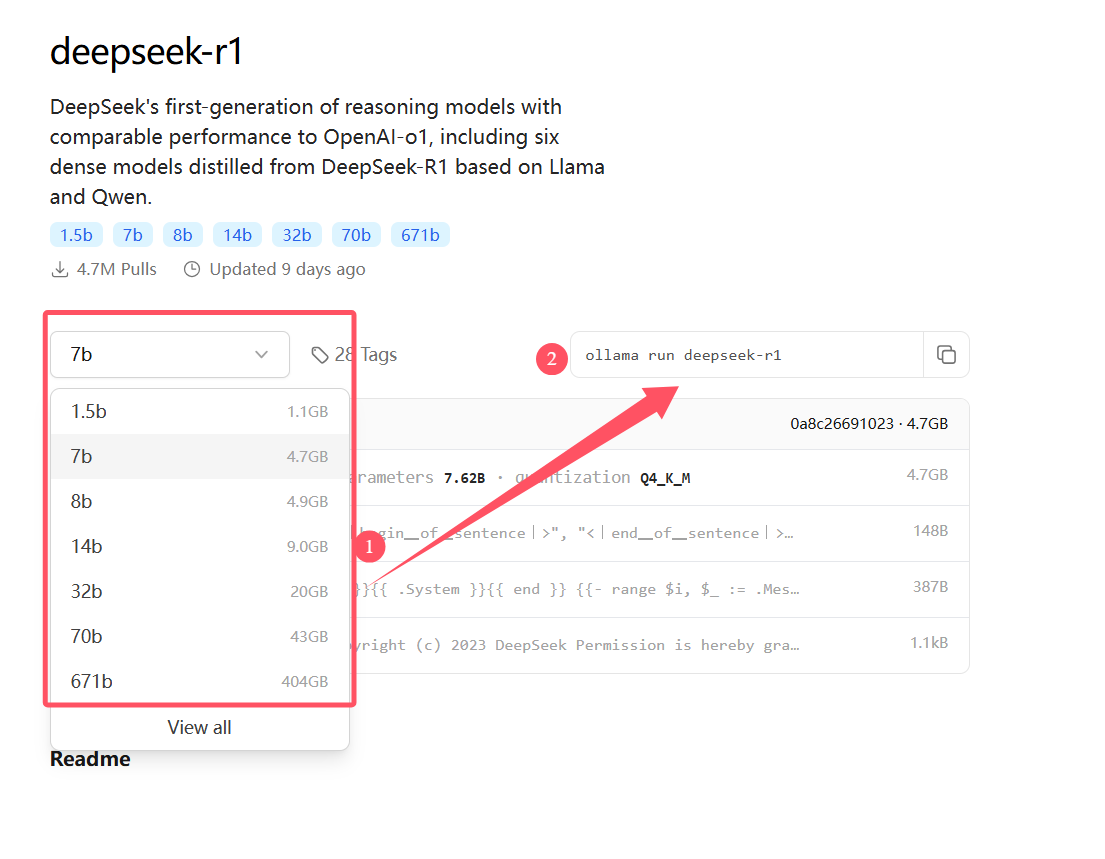Click the download icon next to 4.7M Pulls
The width and height of the screenshot is (1105, 859).
click(60, 269)
